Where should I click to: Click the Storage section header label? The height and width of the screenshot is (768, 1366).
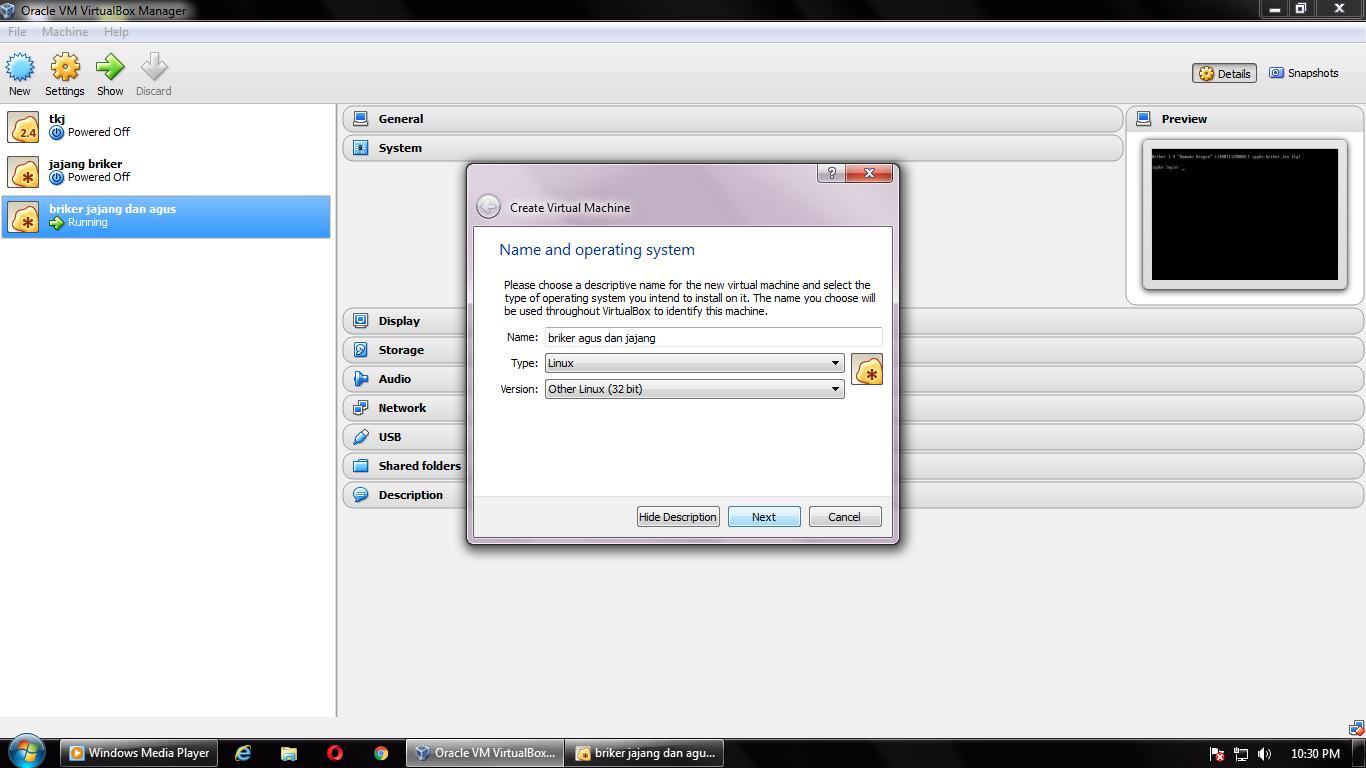[401, 350]
